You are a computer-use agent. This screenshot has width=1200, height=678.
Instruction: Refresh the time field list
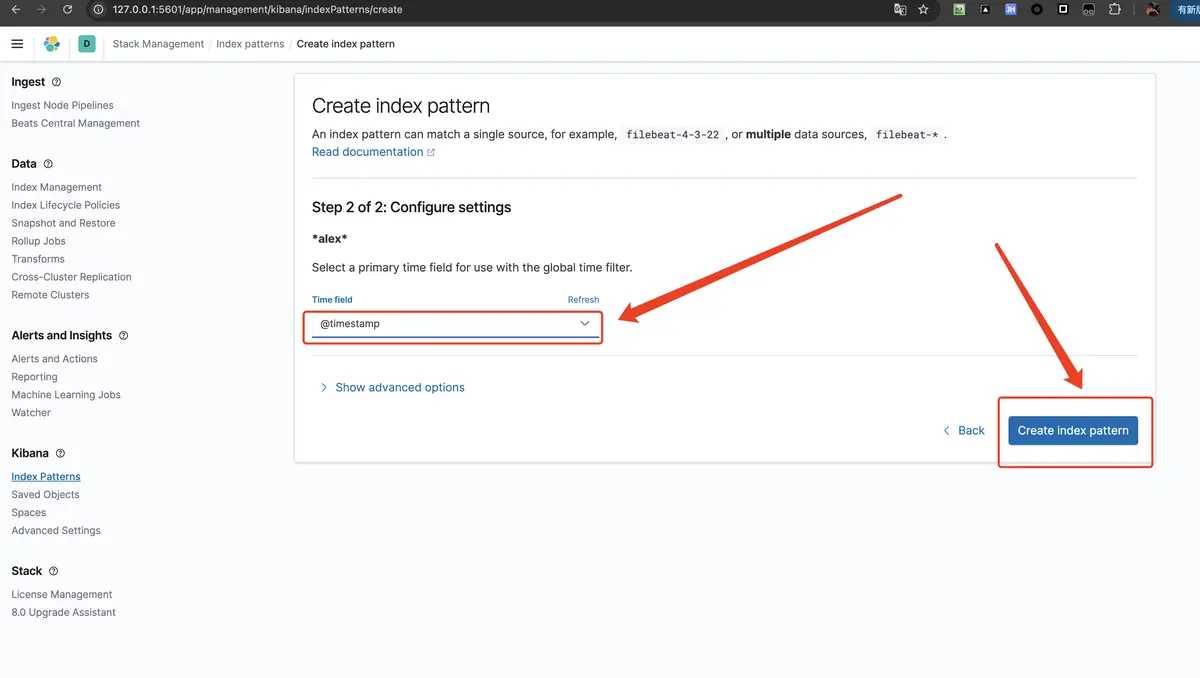[583, 300]
